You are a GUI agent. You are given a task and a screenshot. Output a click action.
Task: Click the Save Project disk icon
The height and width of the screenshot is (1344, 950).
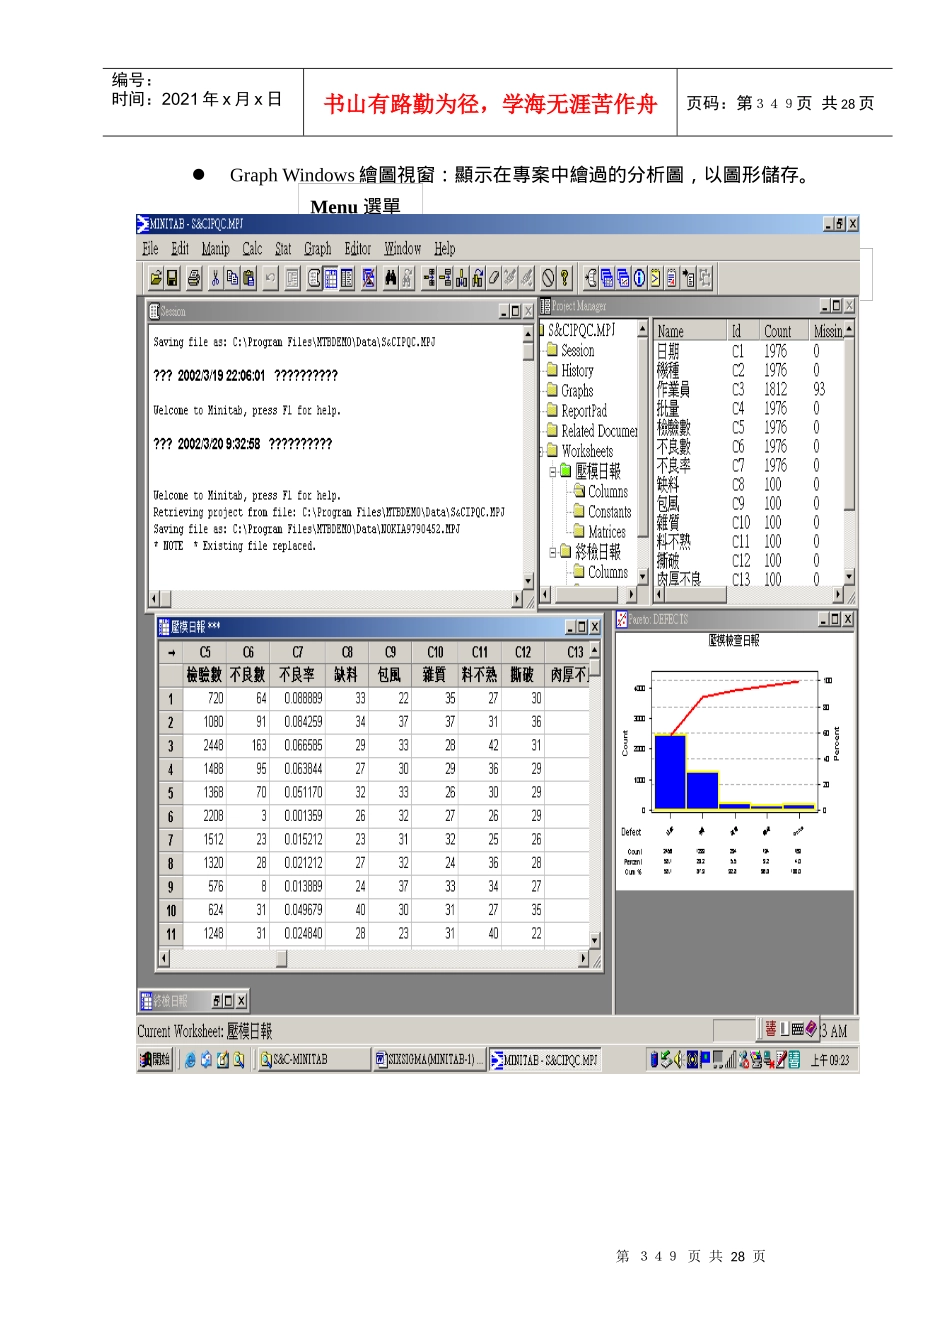(172, 278)
